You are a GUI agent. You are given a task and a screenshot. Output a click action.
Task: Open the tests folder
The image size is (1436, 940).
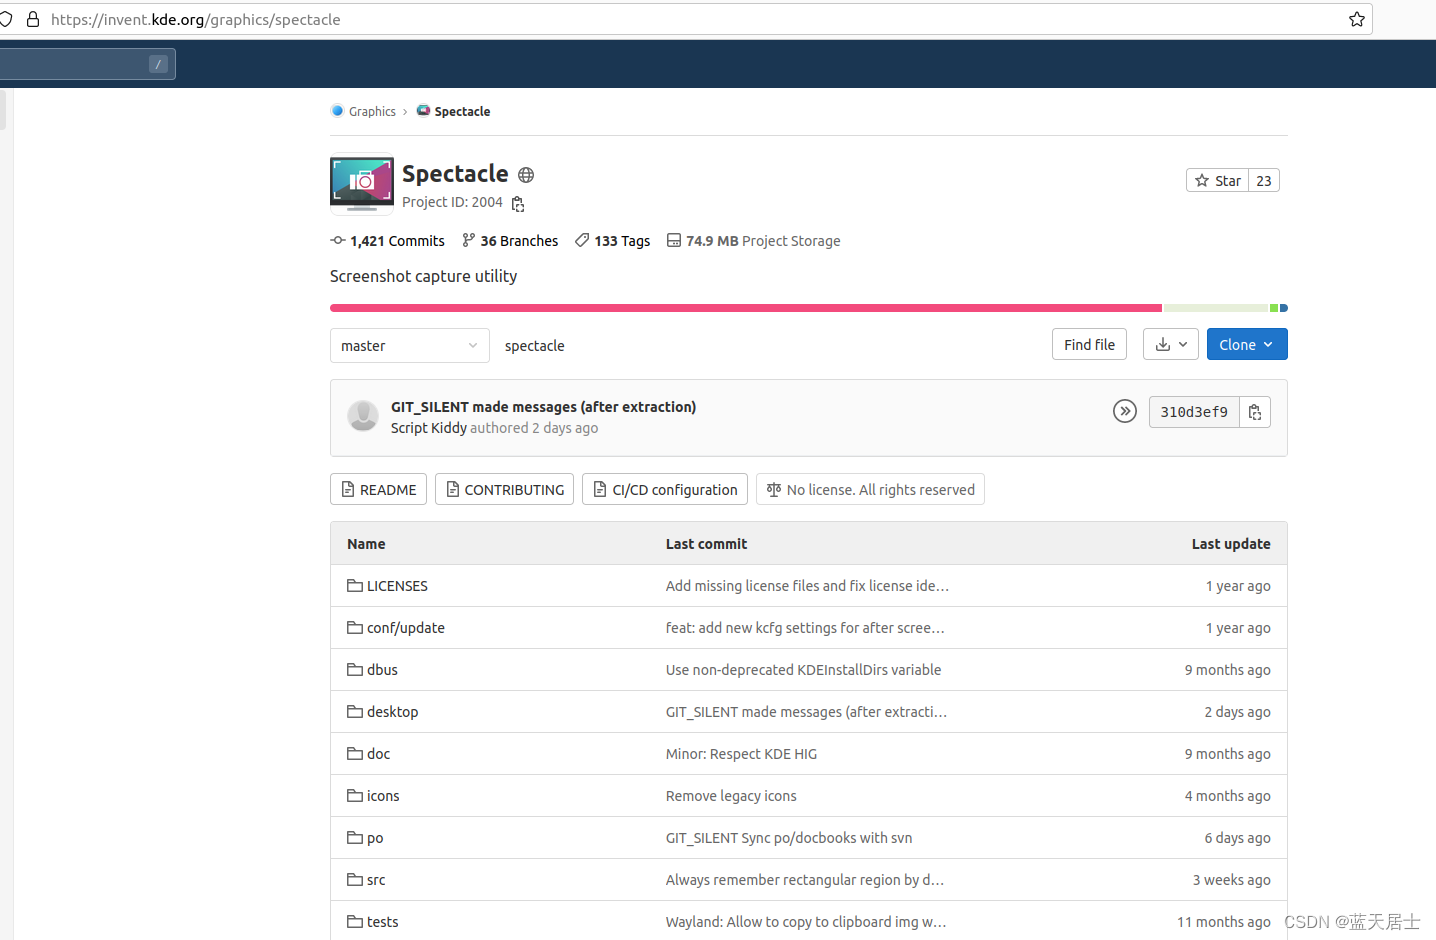click(x=382, y=922)
